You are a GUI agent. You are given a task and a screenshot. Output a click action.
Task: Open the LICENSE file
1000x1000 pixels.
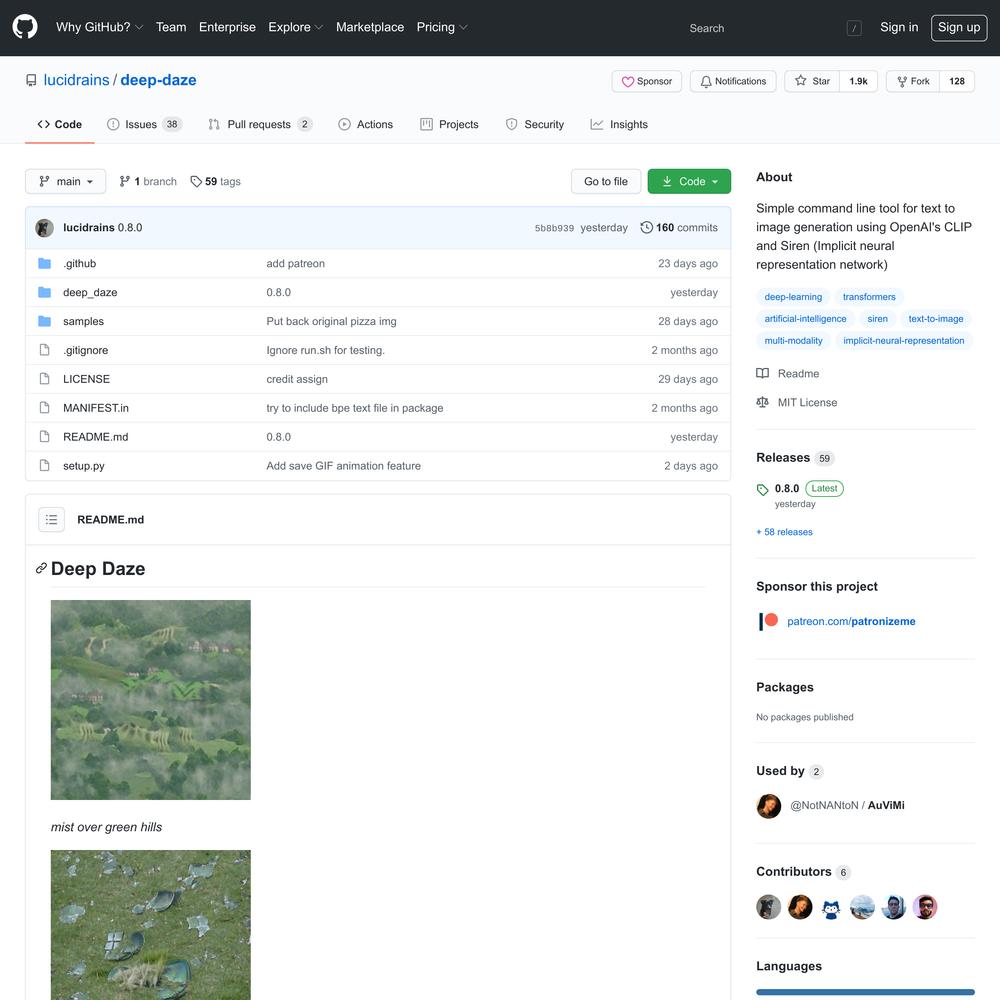[x=86, y=379]
